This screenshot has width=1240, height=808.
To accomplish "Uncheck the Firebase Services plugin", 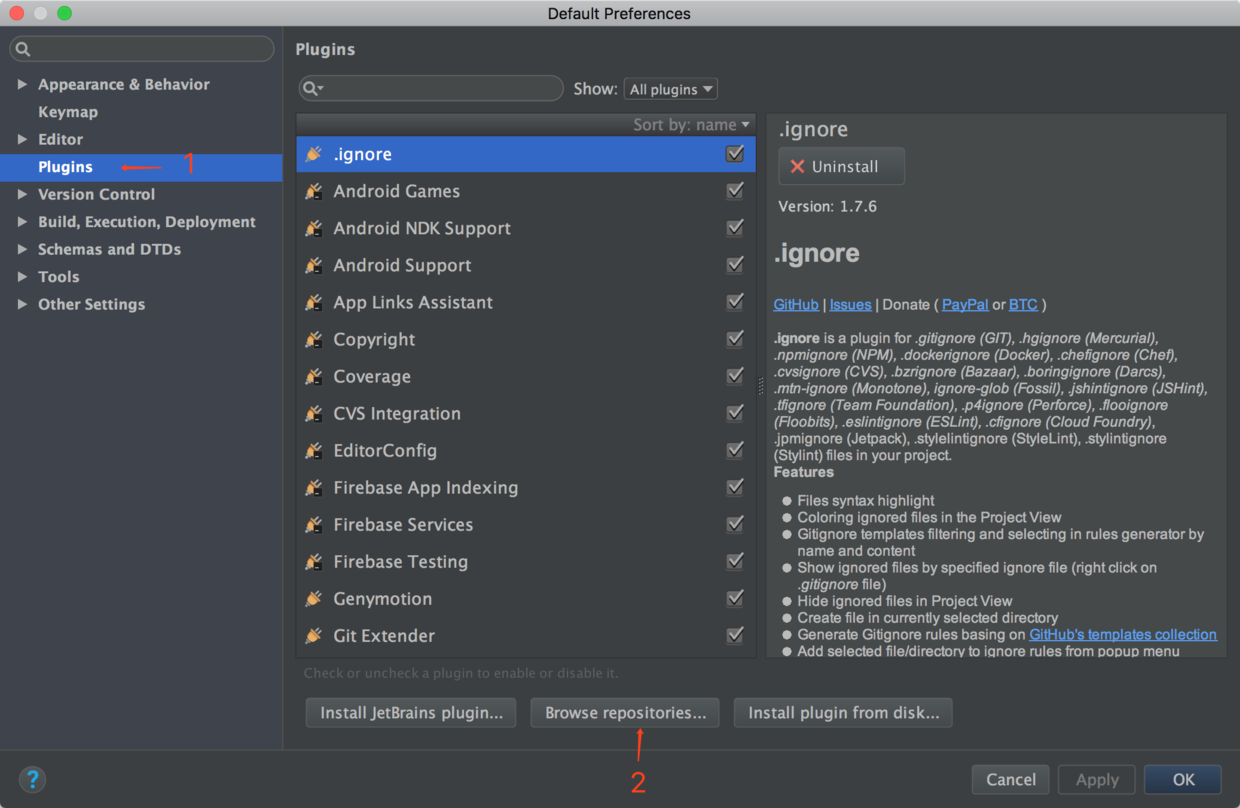I will point(735,523).
